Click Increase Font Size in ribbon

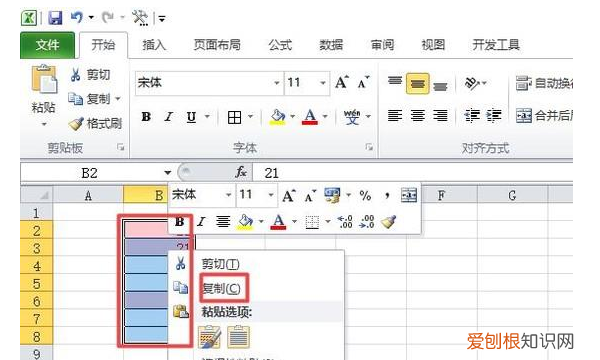pyautogui.click(x=341, y=83)
